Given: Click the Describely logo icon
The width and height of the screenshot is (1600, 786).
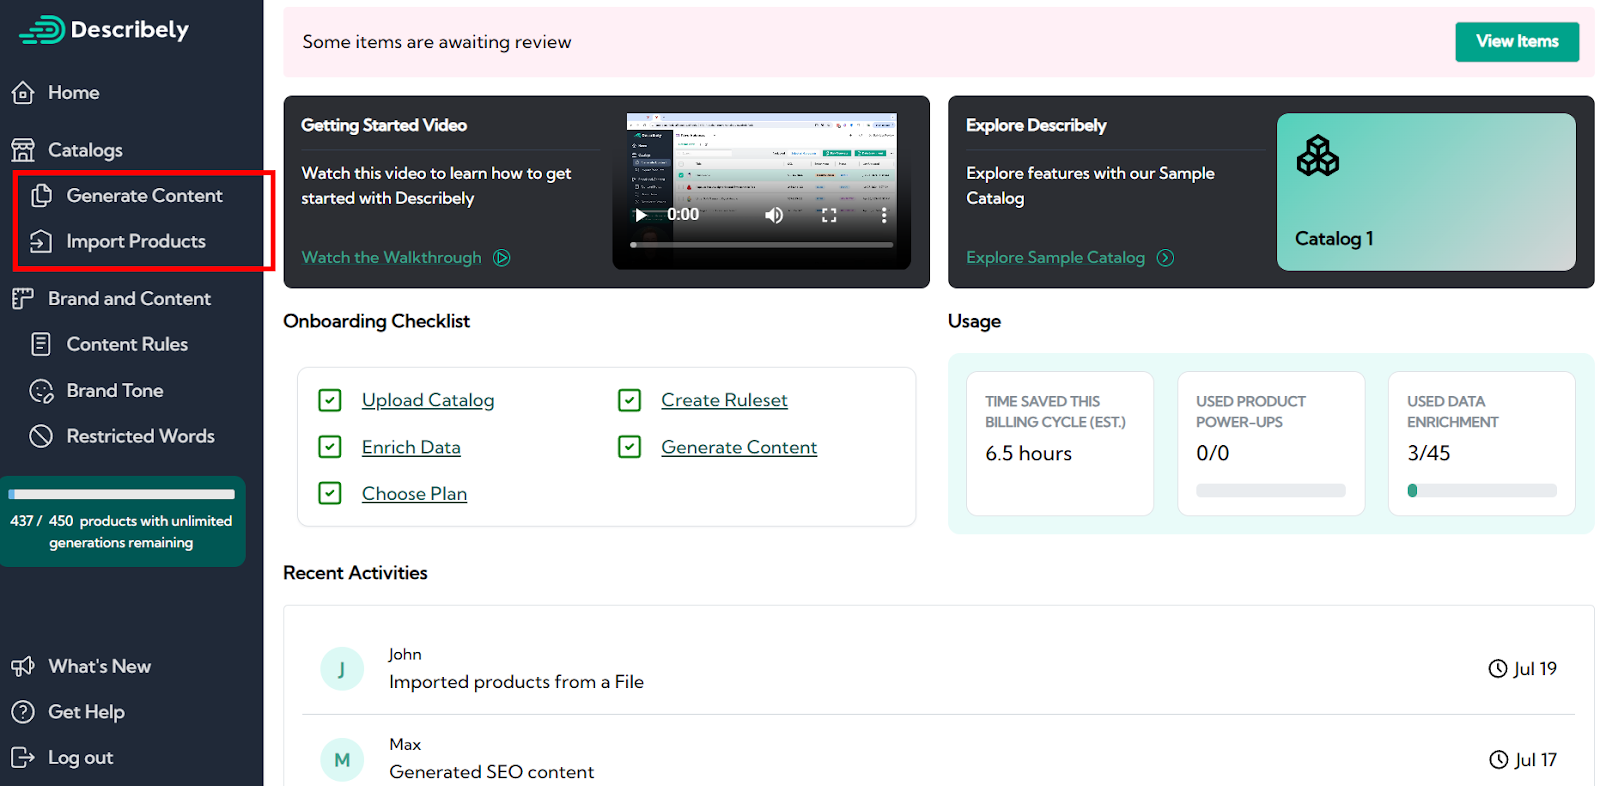Looking at the screenshot, I should click(x=42, y=30).
